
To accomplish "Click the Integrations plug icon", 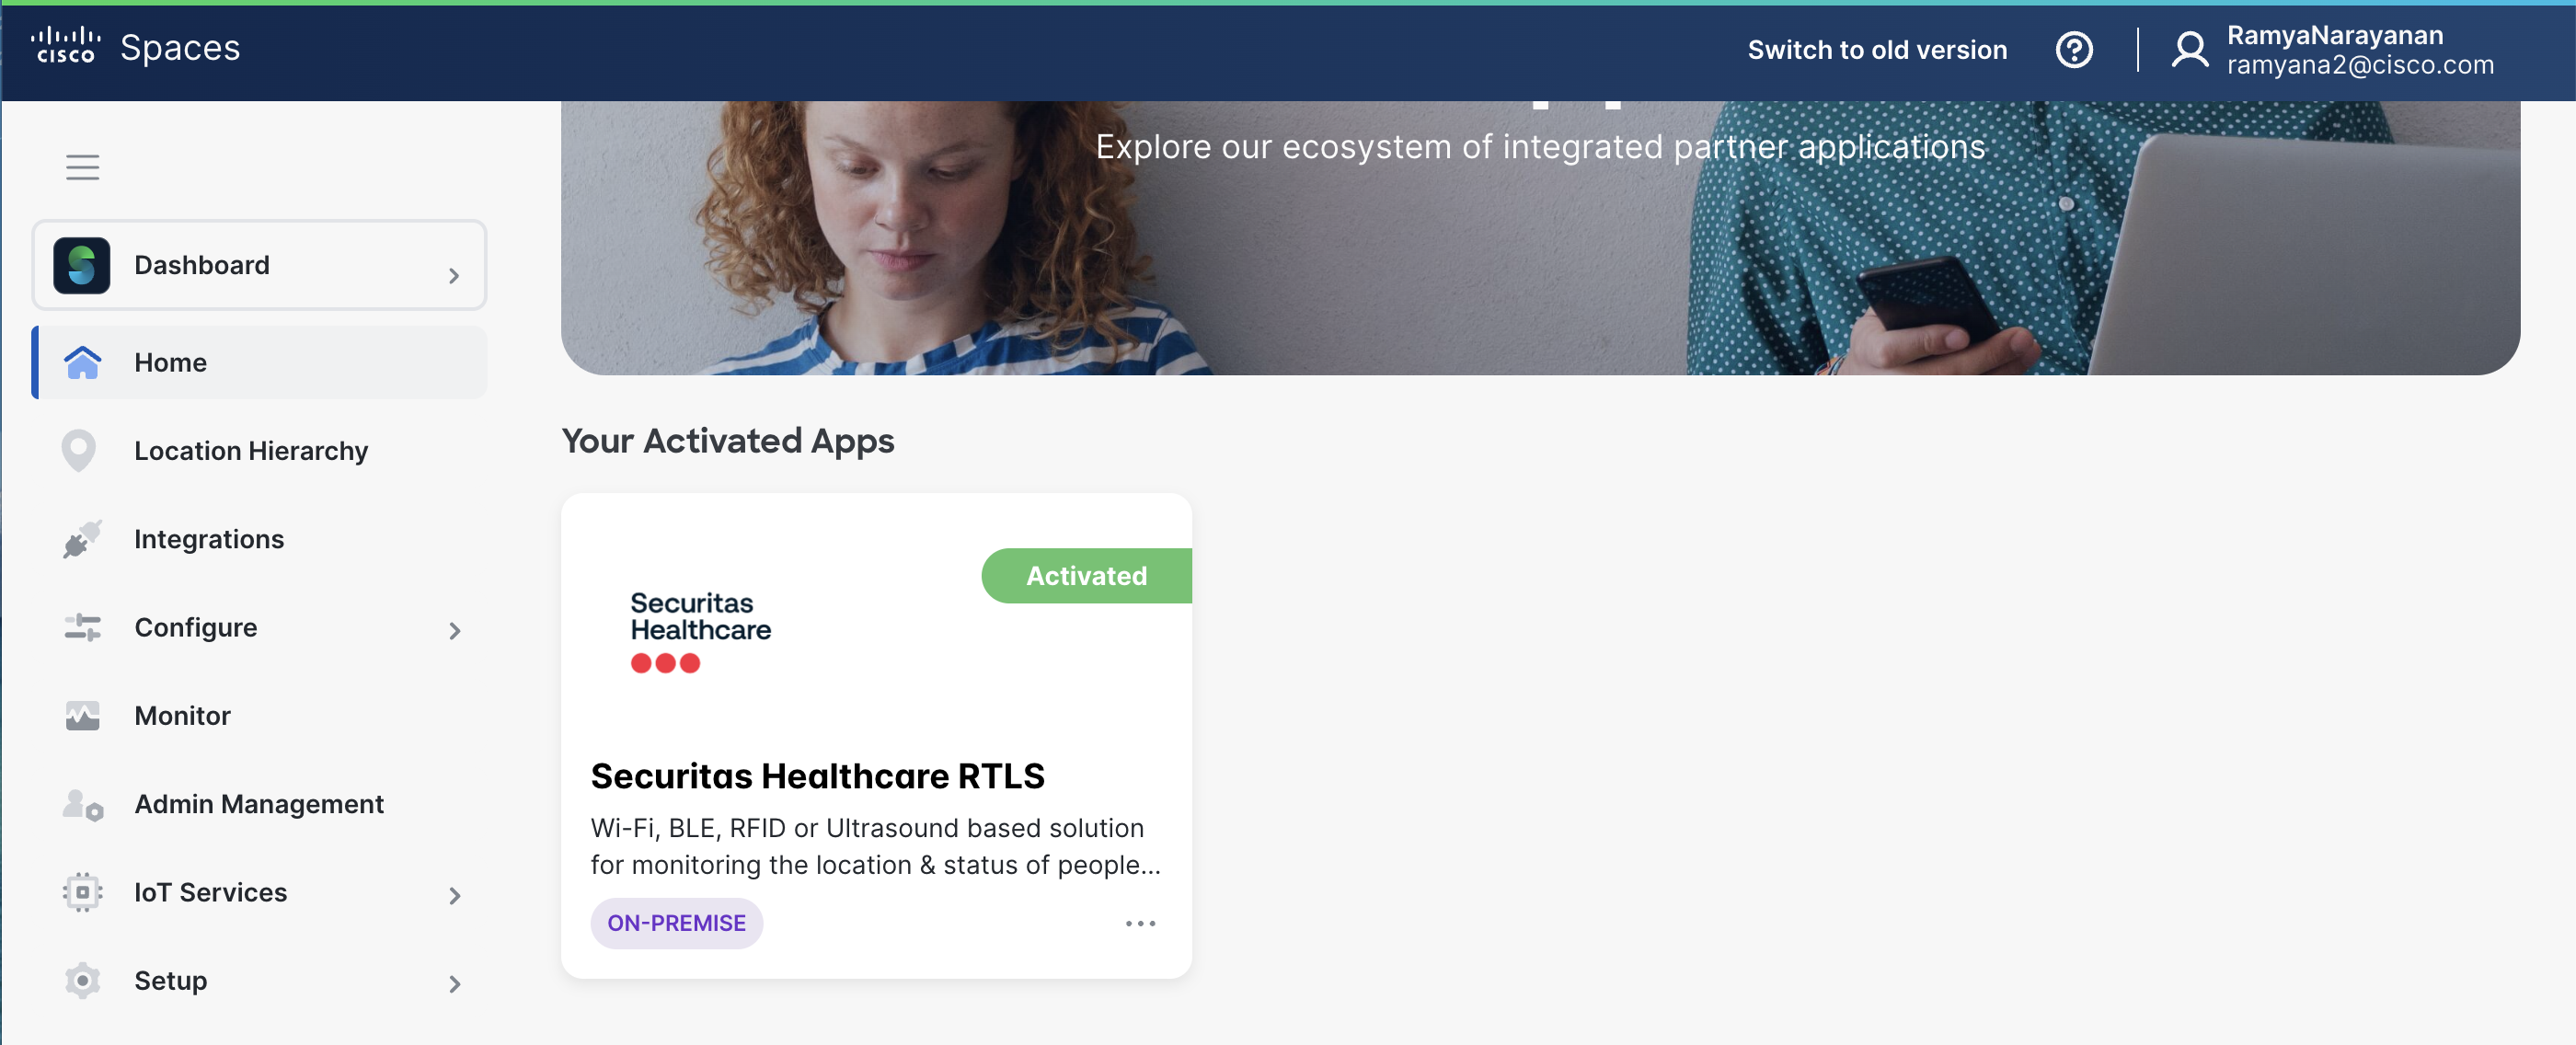I will (82, 539).
